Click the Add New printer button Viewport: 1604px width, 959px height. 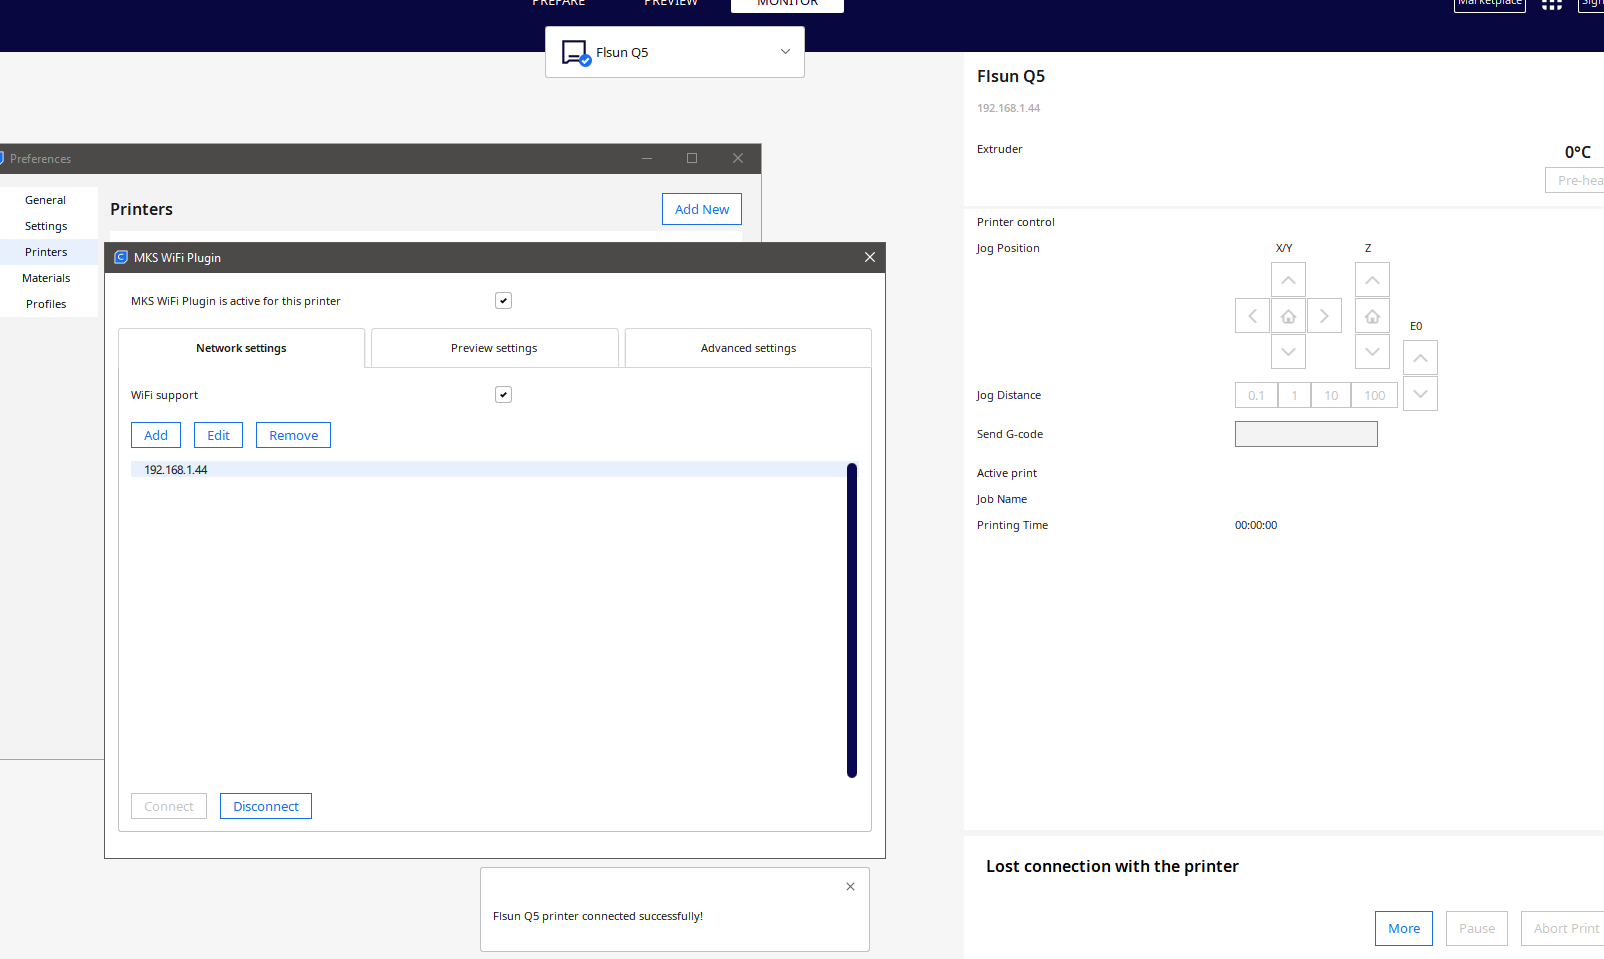point(701,209)
